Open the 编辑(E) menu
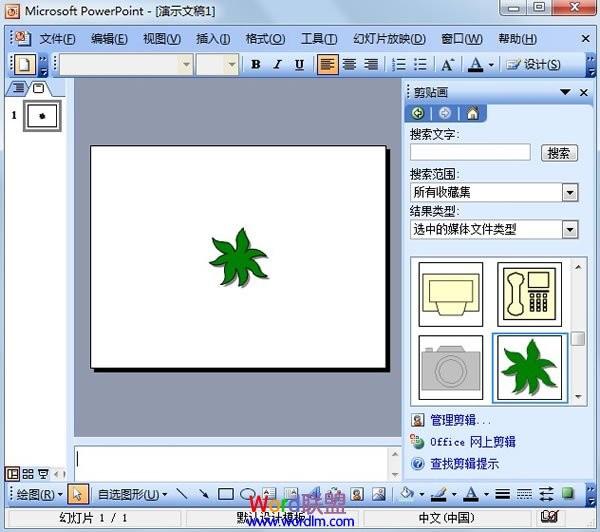The height and width of the screenshot is (532, 600). 109,39
